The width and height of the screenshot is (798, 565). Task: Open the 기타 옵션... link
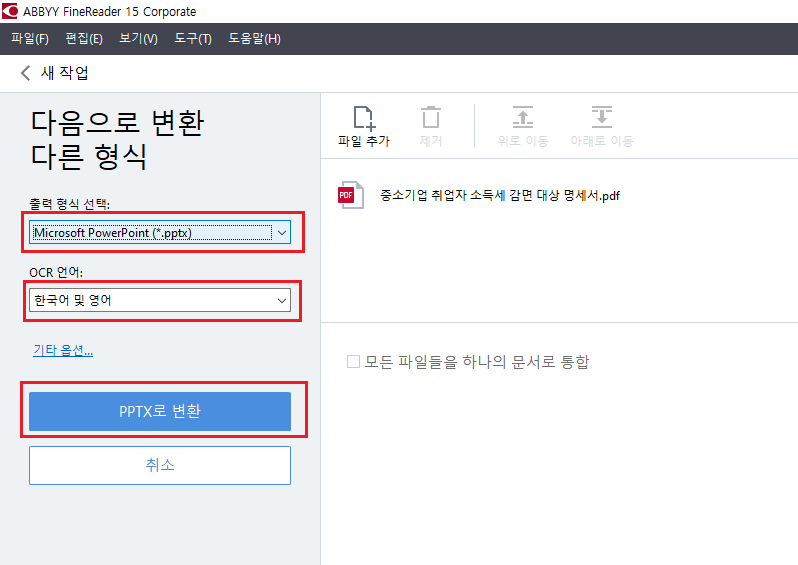pos(63,350)
